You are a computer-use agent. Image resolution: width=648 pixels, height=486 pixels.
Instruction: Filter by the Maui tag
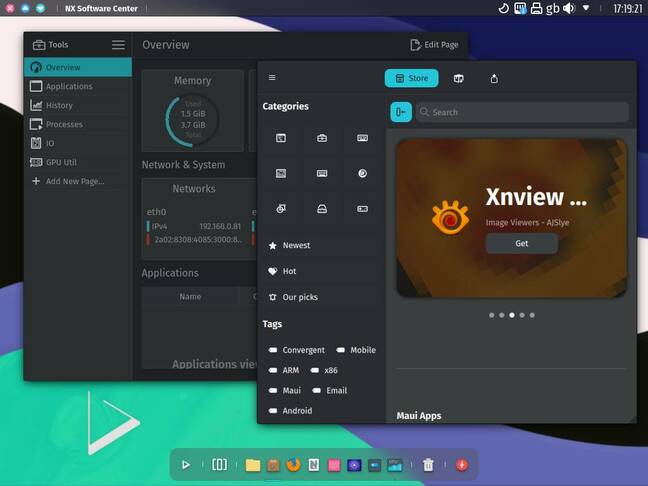tap(285, 391)
